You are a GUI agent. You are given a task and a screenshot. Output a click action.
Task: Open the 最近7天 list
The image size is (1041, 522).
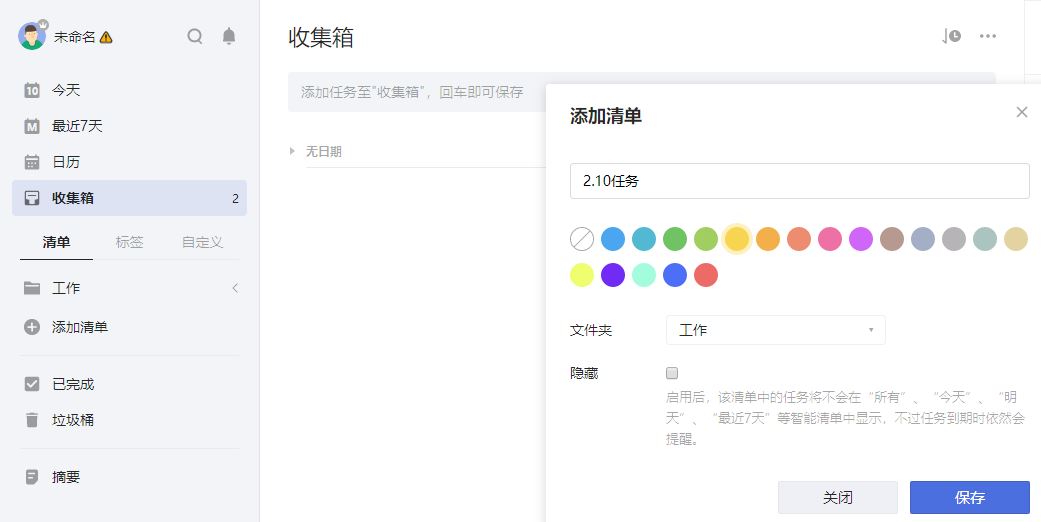coord(129,126)
